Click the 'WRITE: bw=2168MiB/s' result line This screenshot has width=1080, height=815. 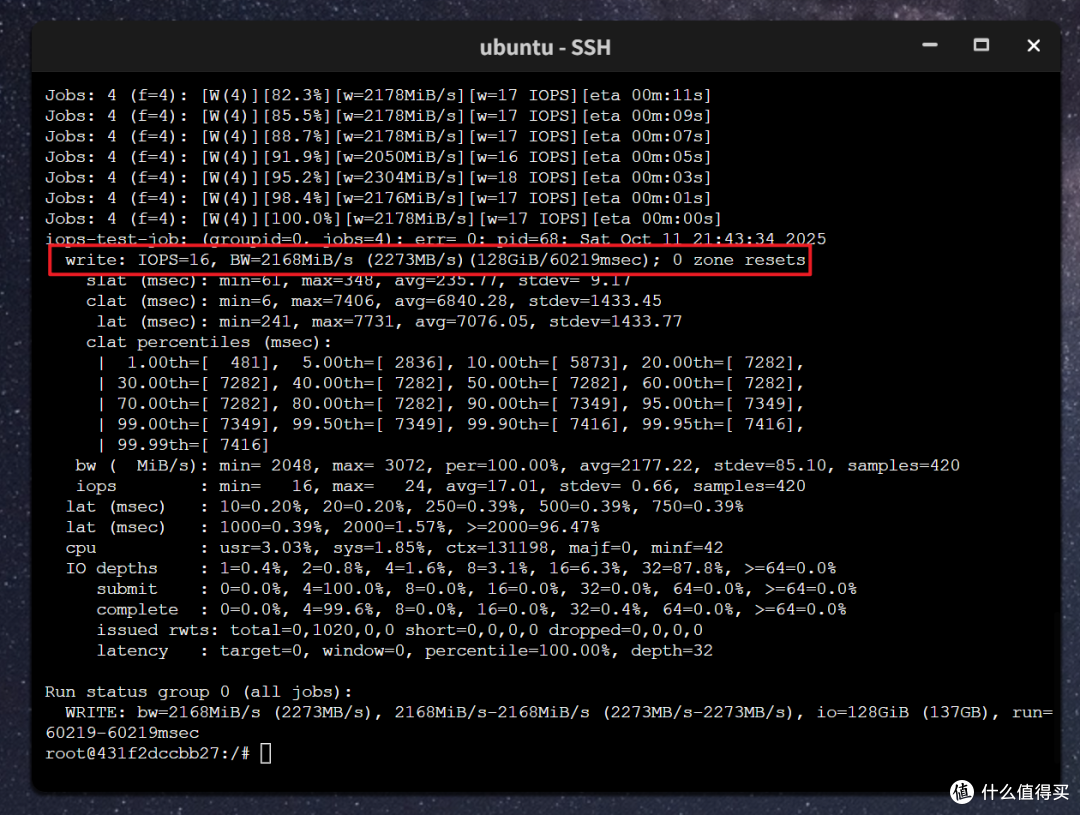[x=559, y=713]
